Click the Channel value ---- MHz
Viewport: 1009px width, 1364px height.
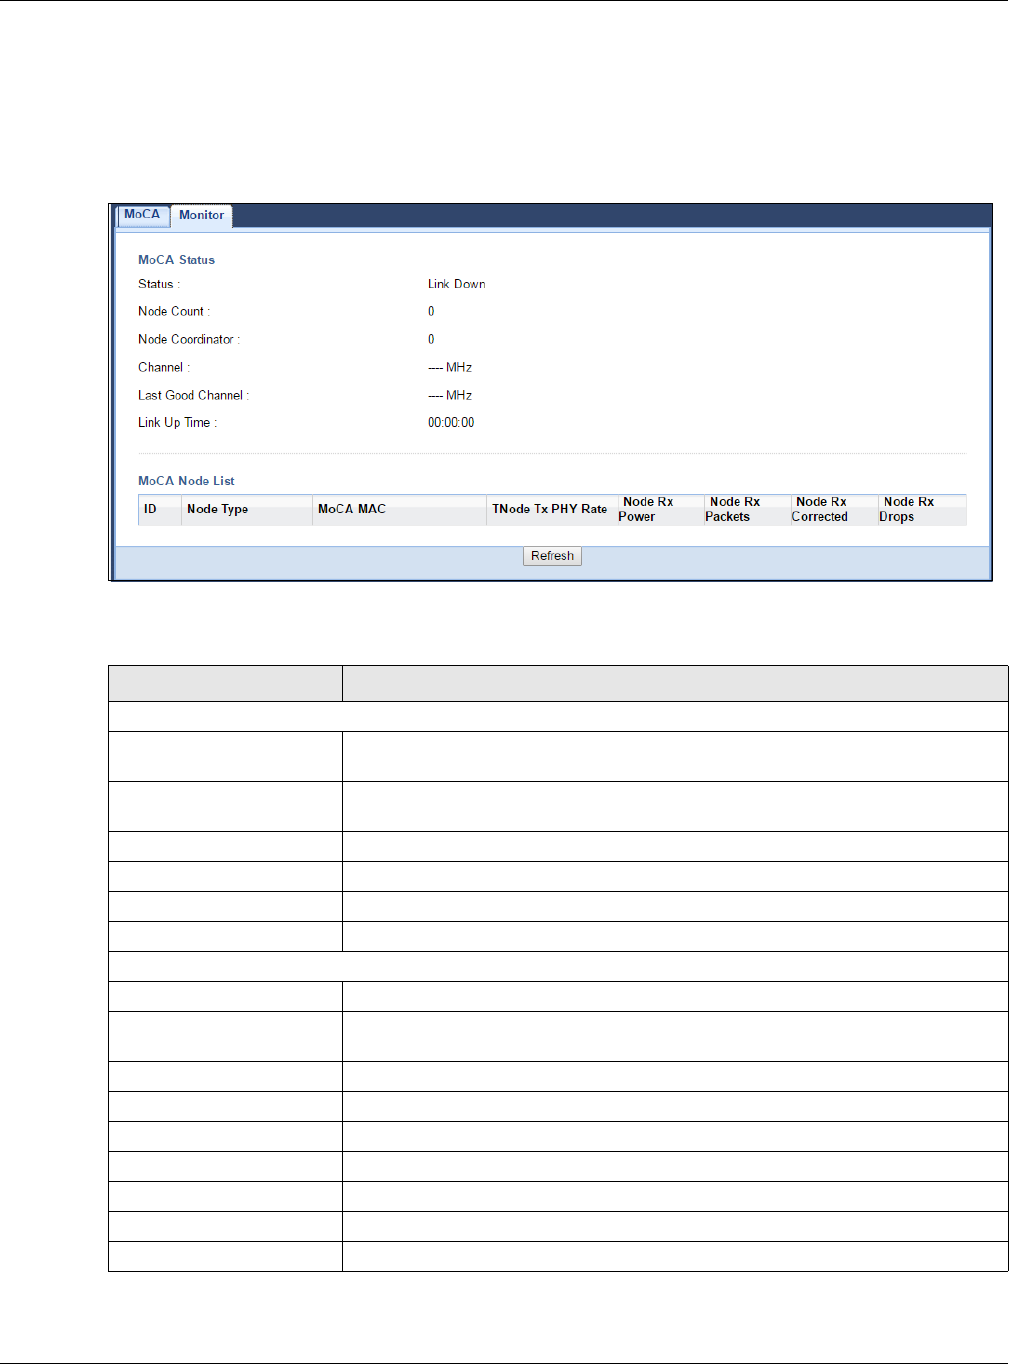pyautogui.click(x=450, y=368)
